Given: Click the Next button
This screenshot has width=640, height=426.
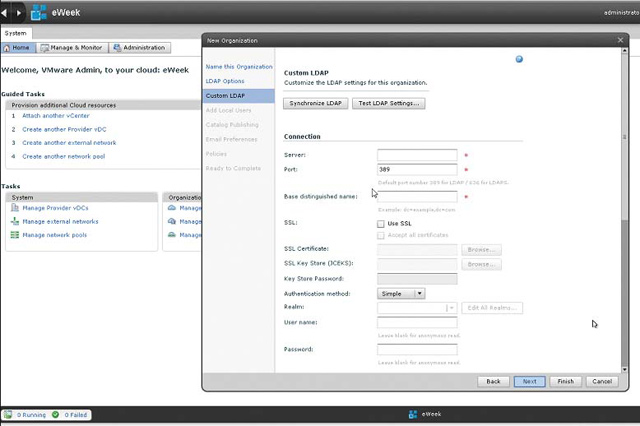Looking at the screenshot, I should pos(529,382).
